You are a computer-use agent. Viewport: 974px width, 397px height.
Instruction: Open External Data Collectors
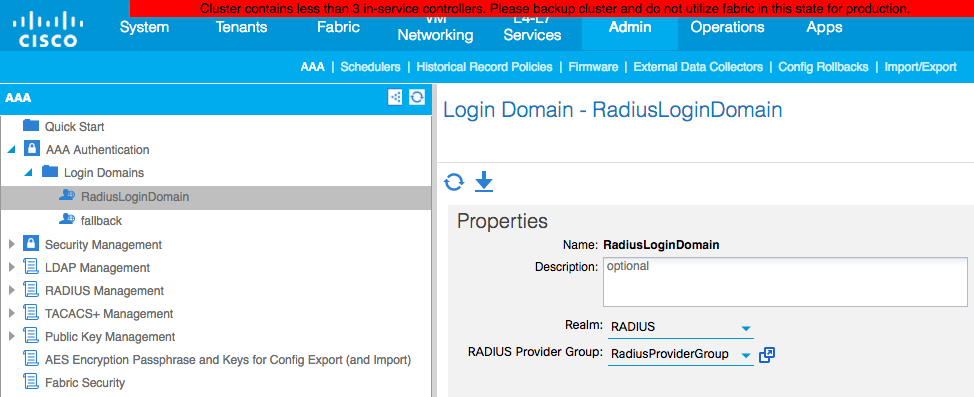(x=698, y=66)
